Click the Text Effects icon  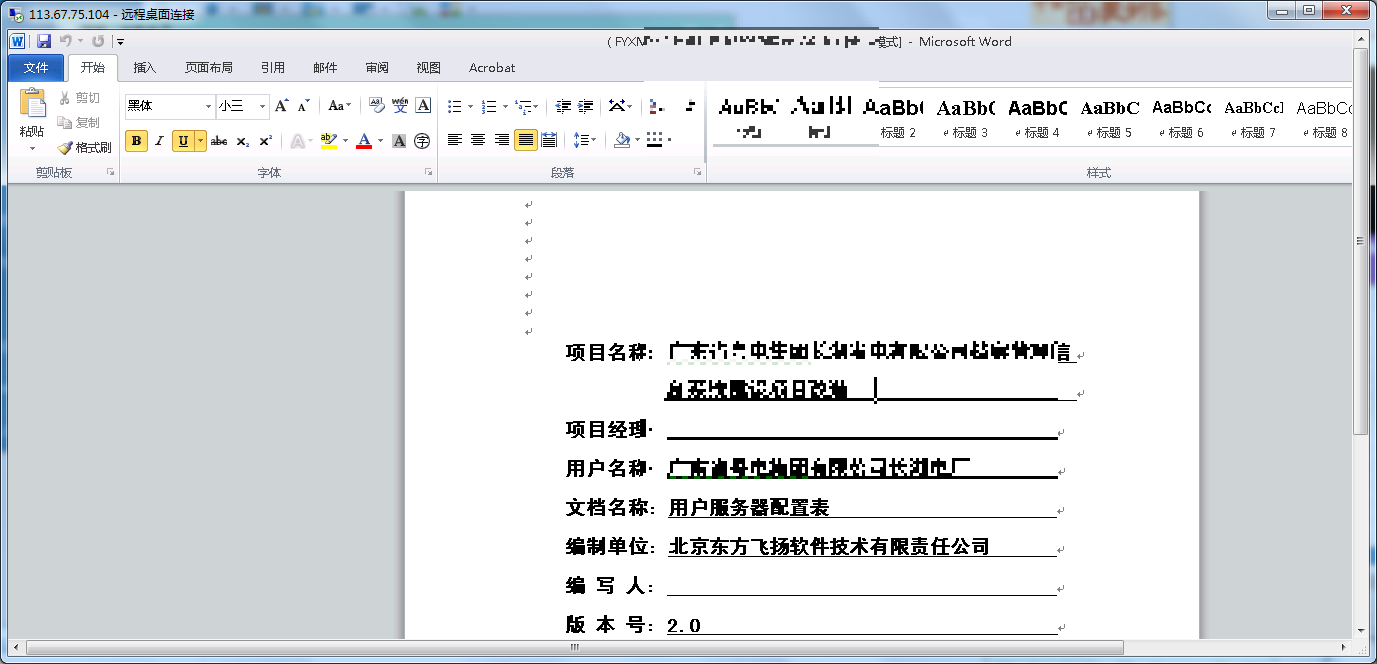coord(297,141)
